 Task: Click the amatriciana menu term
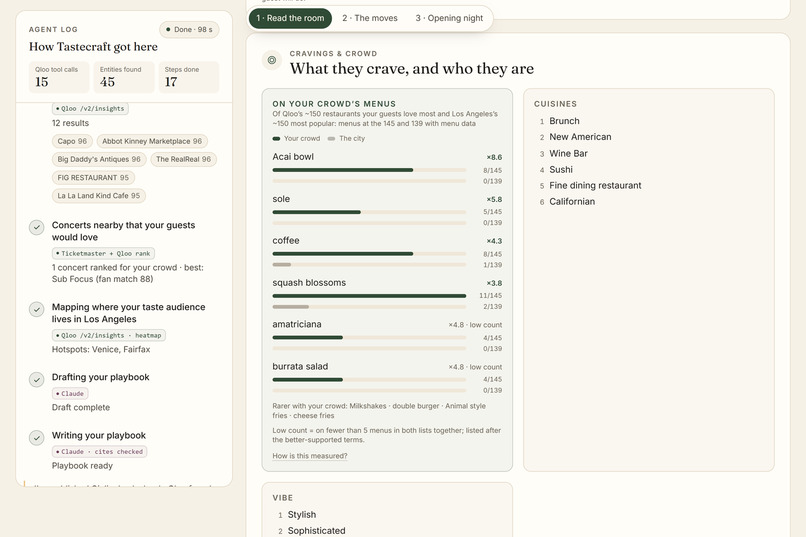[x=297, y=324]
